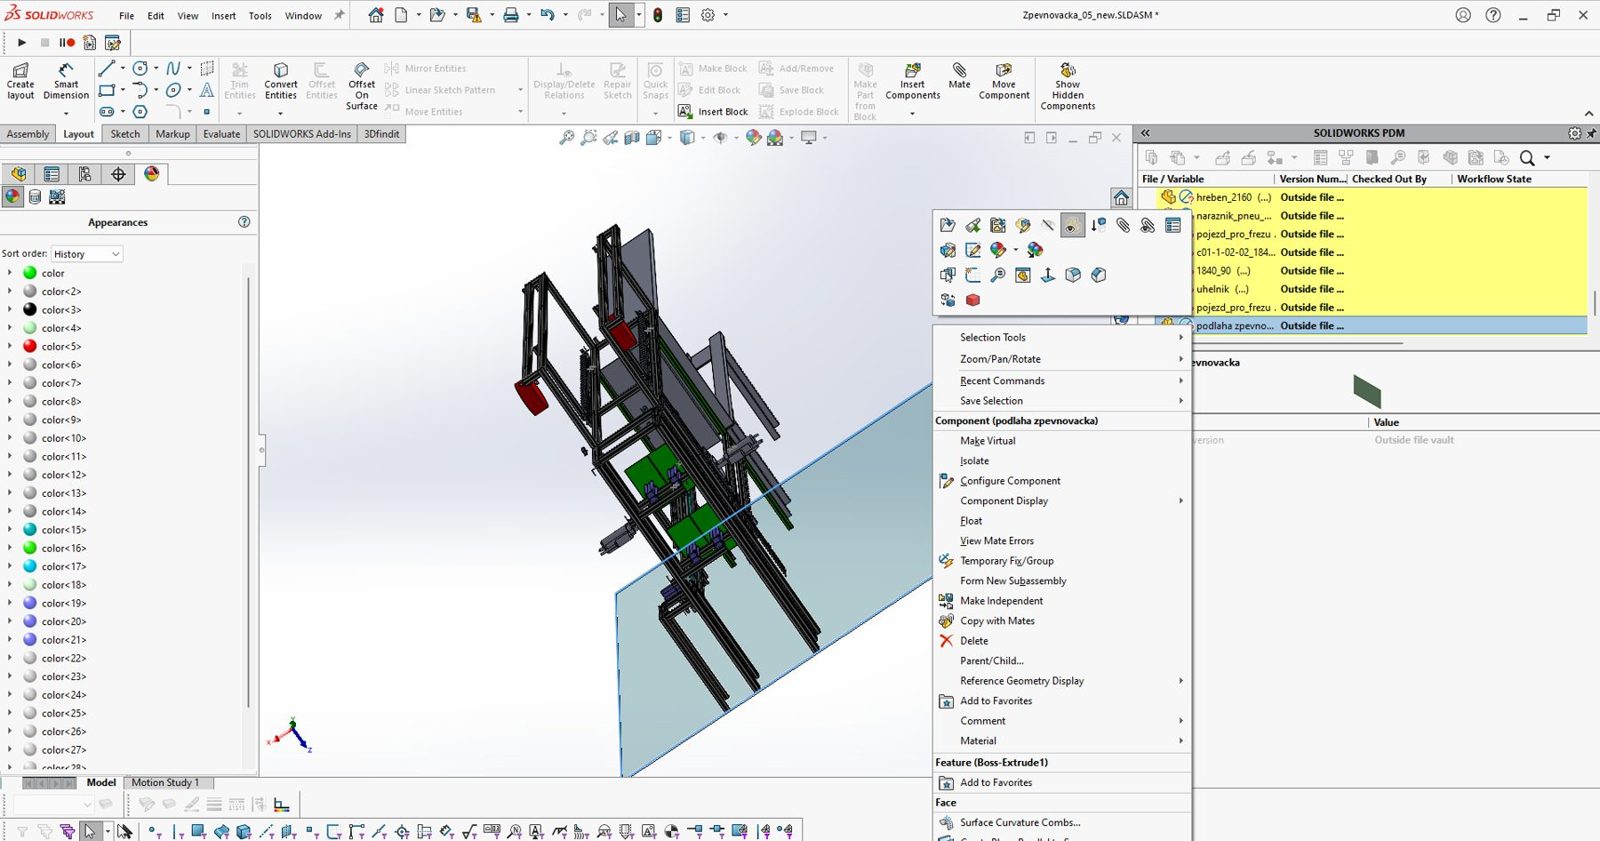1600x841 pixels.
Task: Click Offset On Surface tool
Action: [362, 85]
